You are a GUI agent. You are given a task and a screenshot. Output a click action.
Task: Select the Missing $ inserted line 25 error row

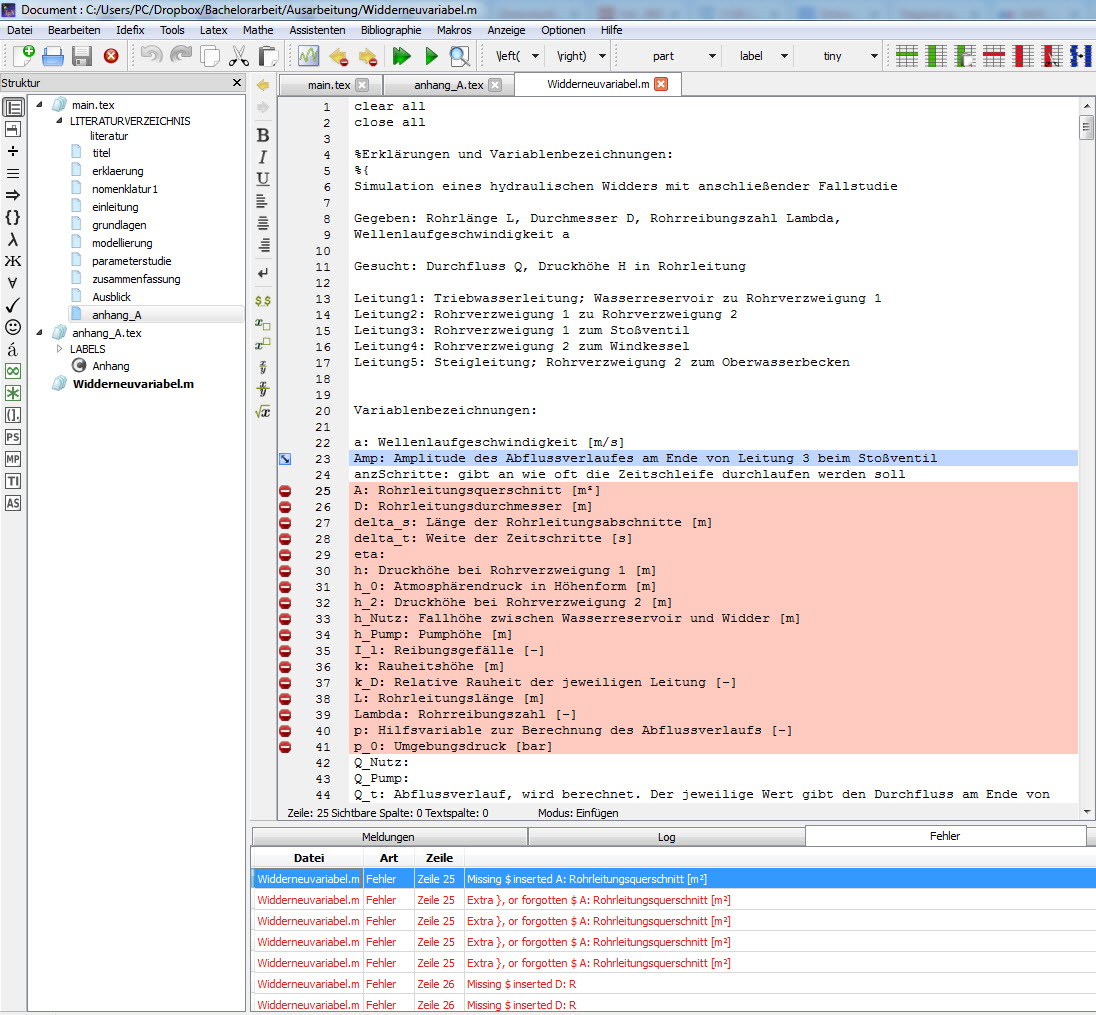point(673,879)
